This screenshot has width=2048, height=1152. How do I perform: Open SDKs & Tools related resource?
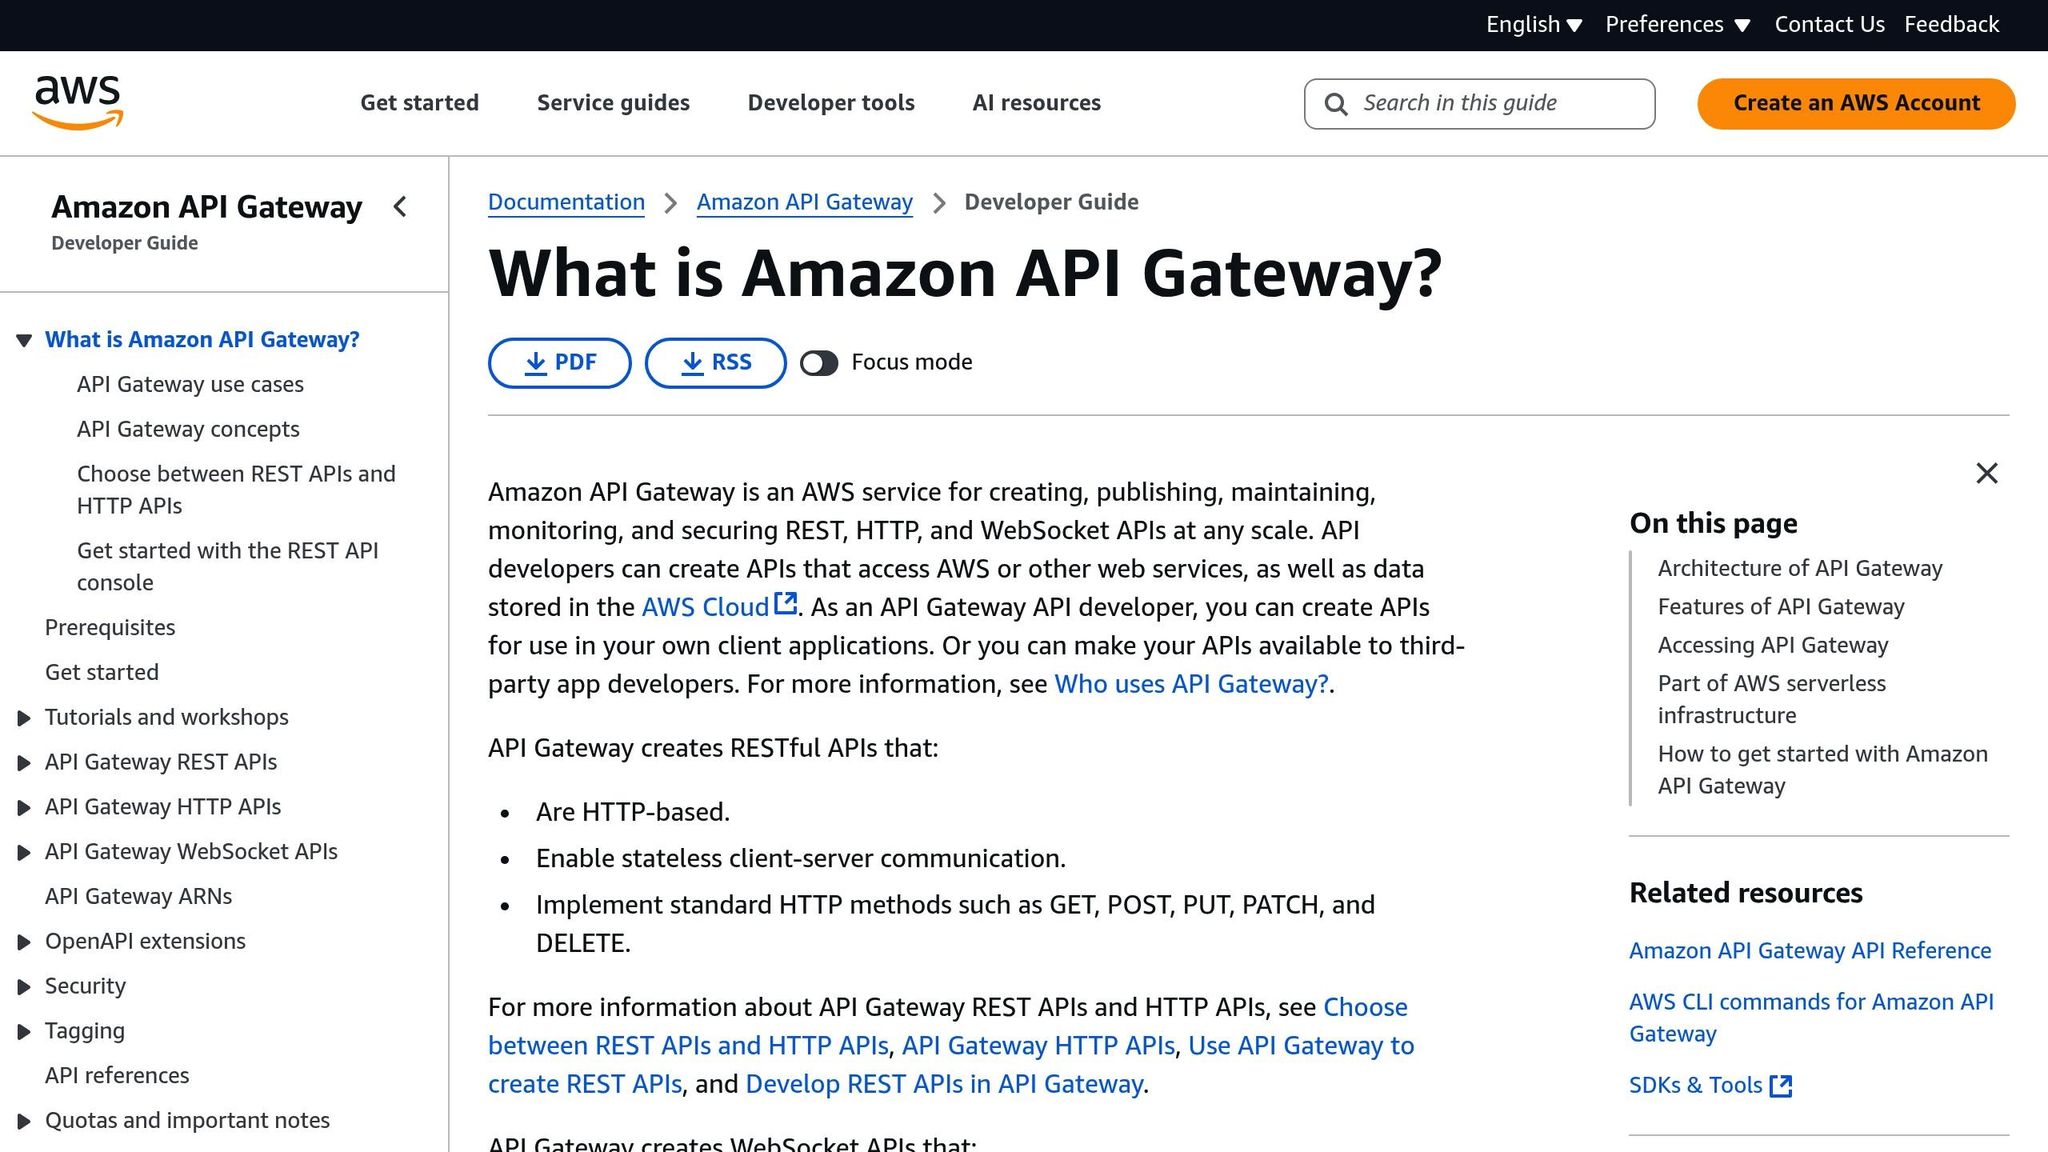1695,1086
